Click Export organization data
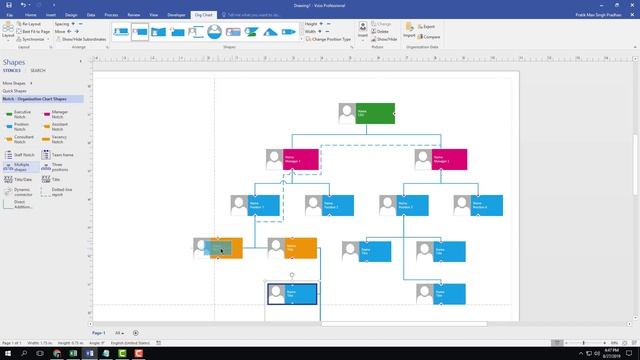The image size is (640, 360). click(426, 27)
